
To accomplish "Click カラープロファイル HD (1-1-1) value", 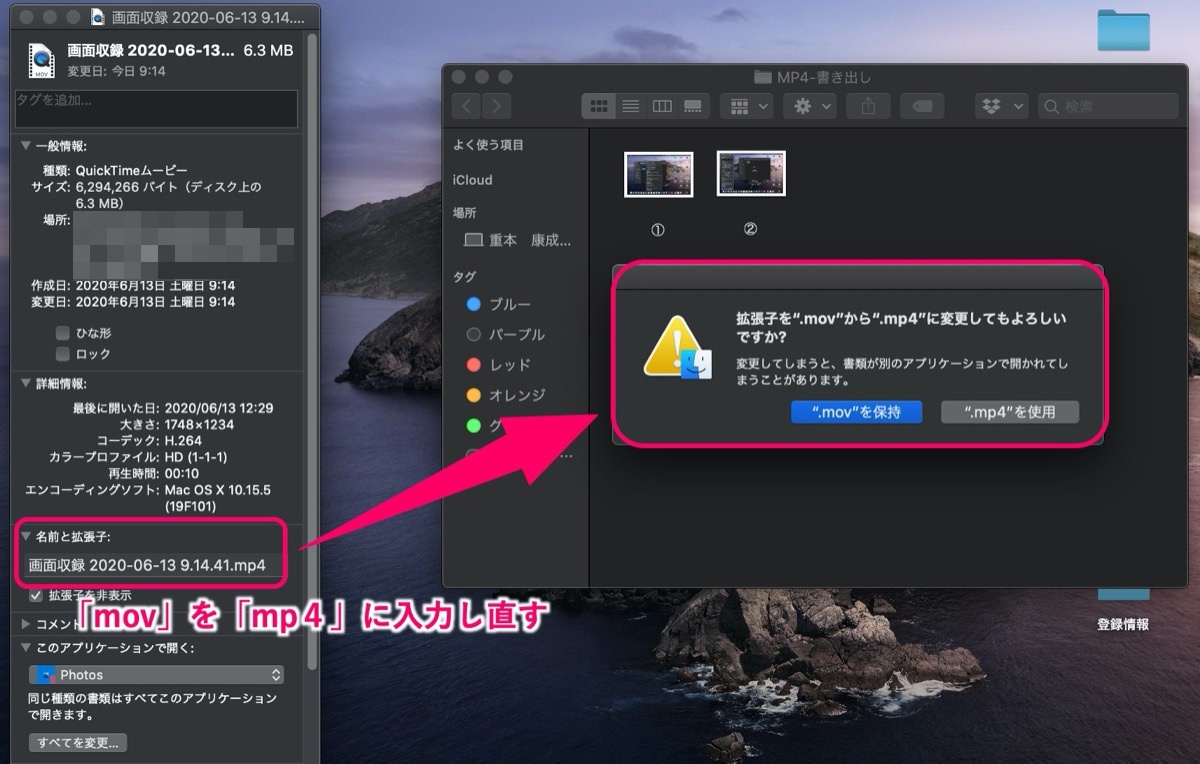I will (x=198, y=456).
